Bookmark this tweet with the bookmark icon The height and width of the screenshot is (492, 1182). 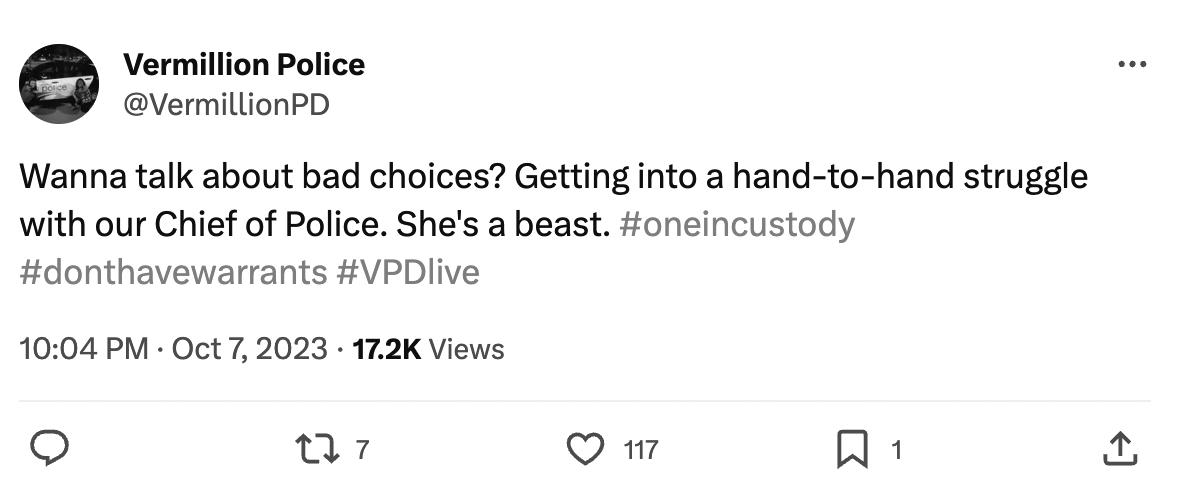[851, 450]
